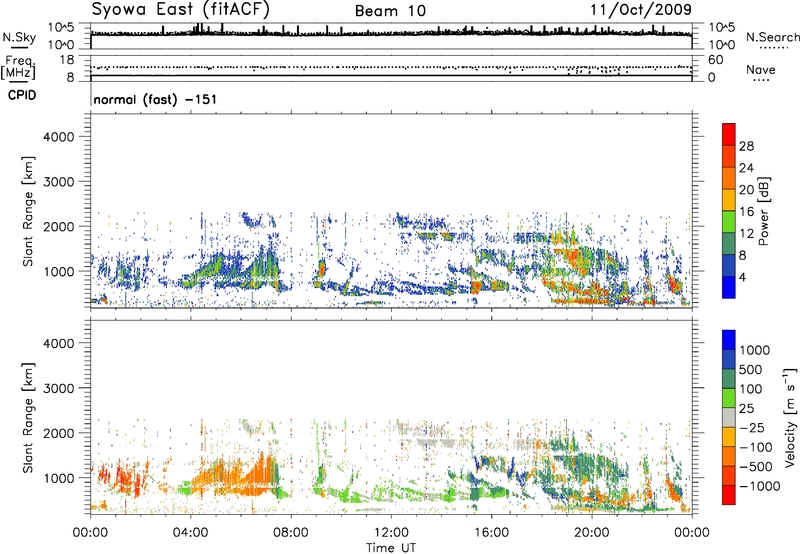Viewport: 800px width, 554px height.
Task: Click the 'CPID' label
Action: pos(22,95)
